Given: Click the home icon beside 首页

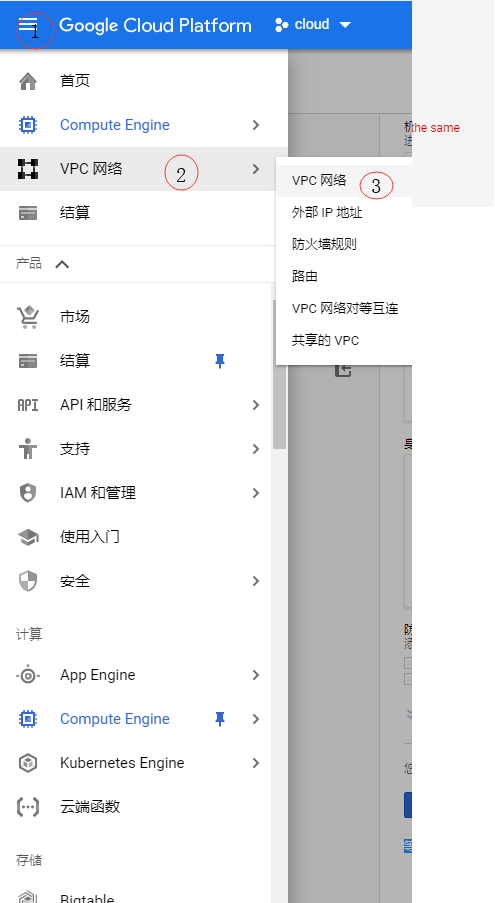Looking at the screenshot, I should pos(28,81).
